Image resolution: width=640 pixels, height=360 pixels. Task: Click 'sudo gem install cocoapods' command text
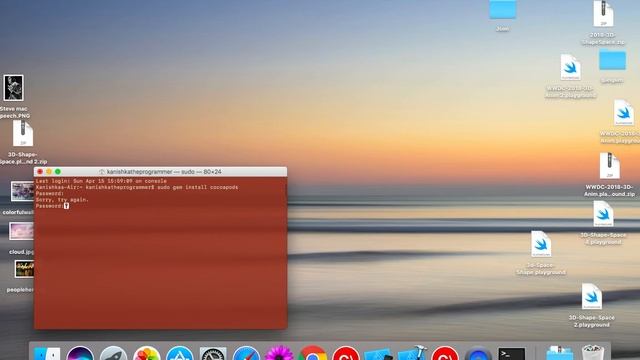coord(198,187)
